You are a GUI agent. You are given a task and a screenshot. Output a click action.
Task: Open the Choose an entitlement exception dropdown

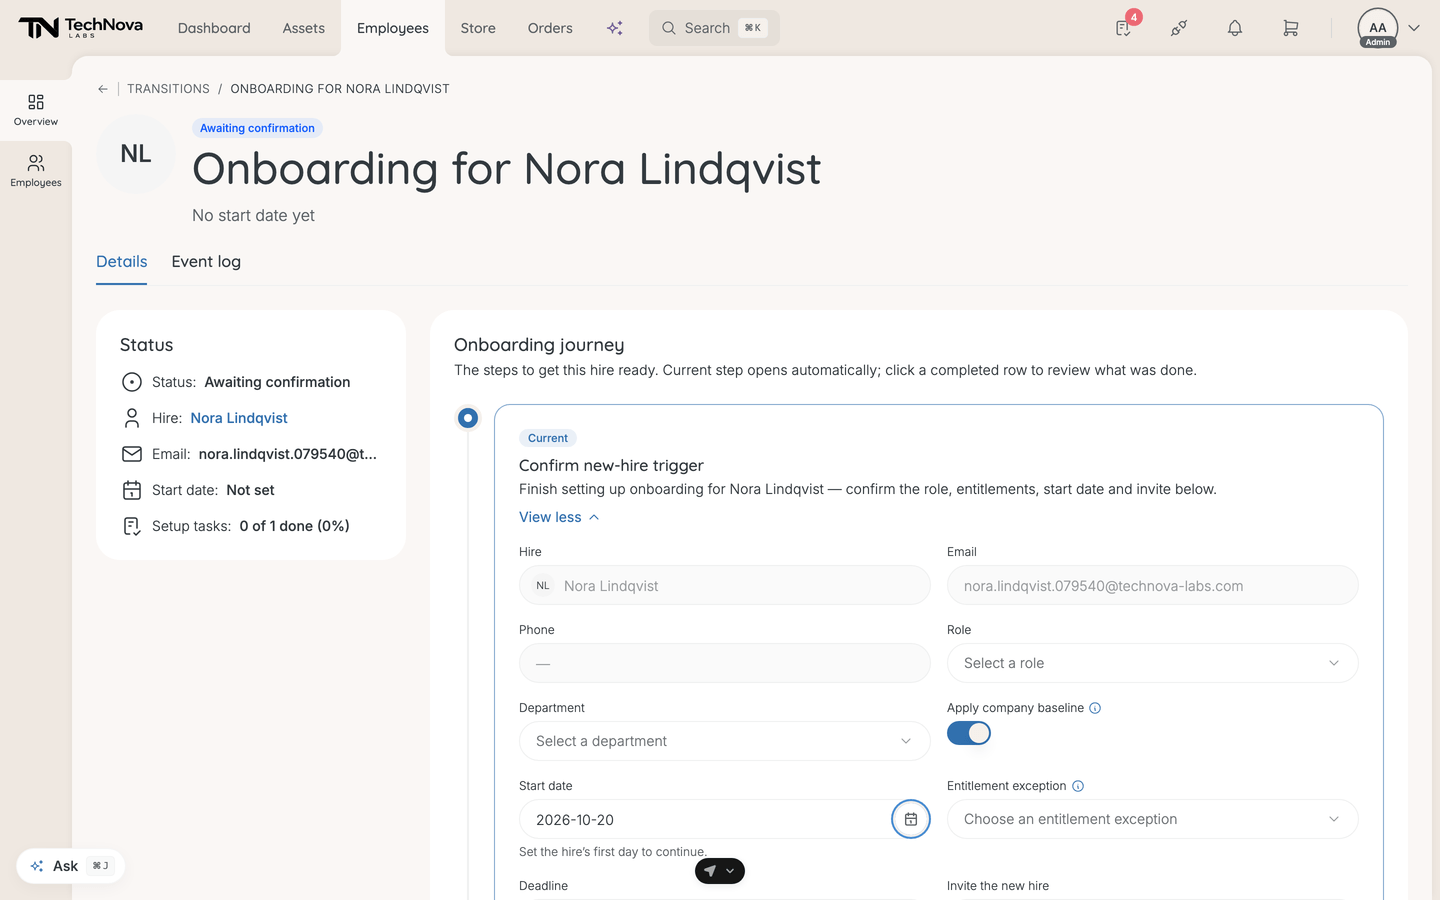click(x=1152, y=819)
